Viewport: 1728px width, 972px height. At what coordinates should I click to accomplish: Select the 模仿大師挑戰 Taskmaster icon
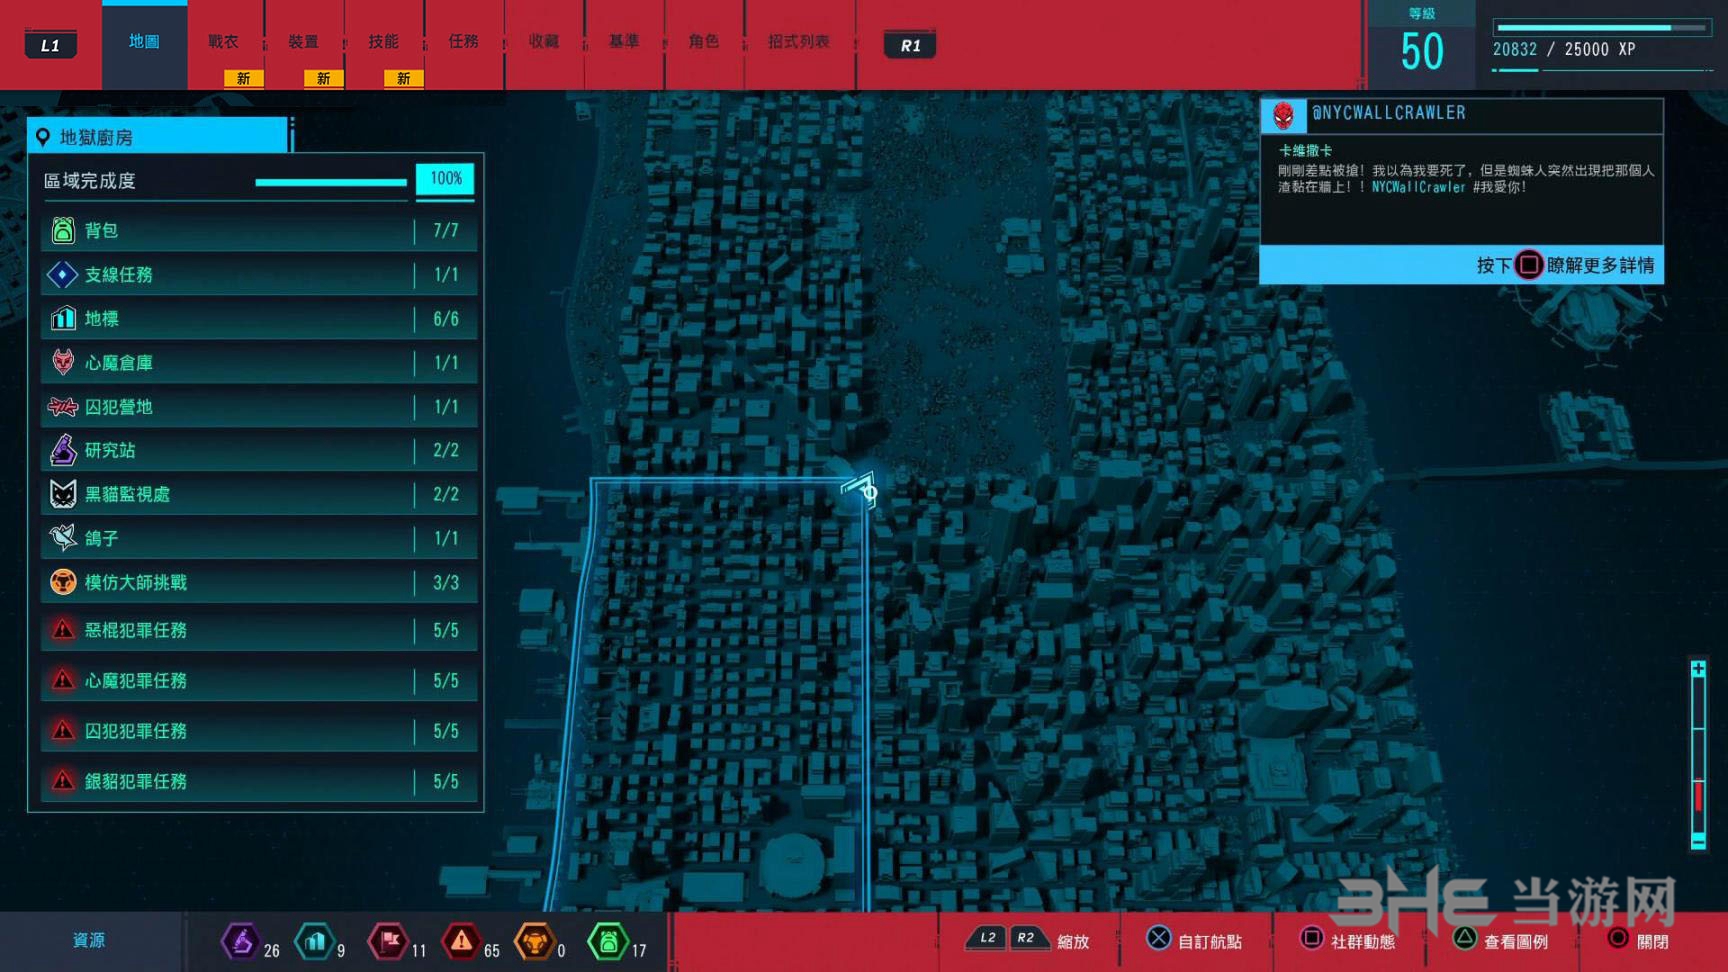(63, 582)
